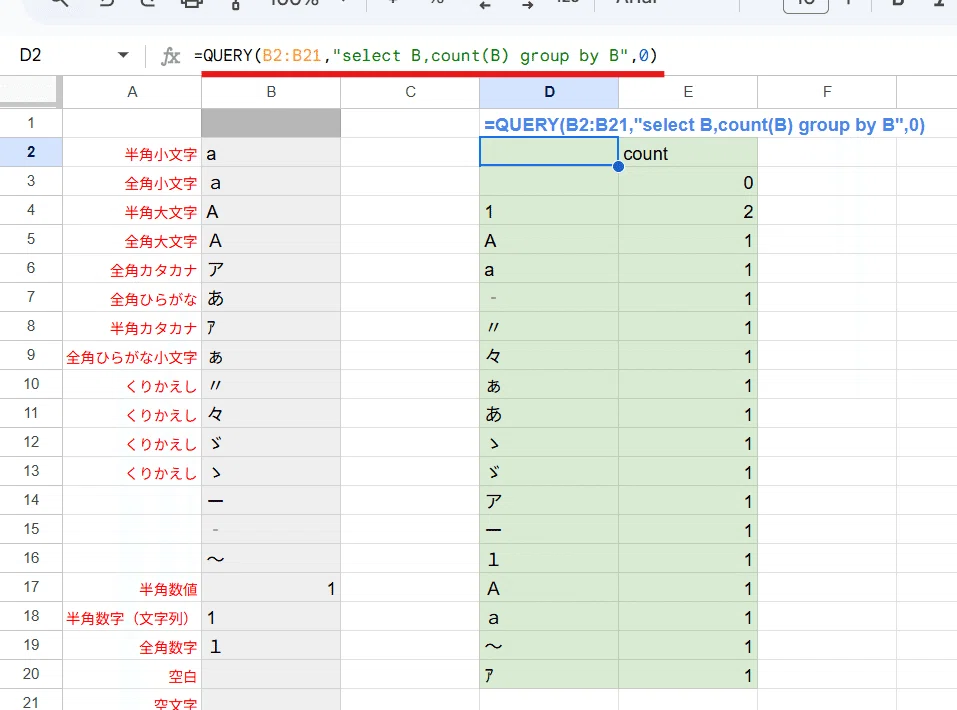Click cell D9 showing "々"
The image size is (957, 710).
point(549,355)
